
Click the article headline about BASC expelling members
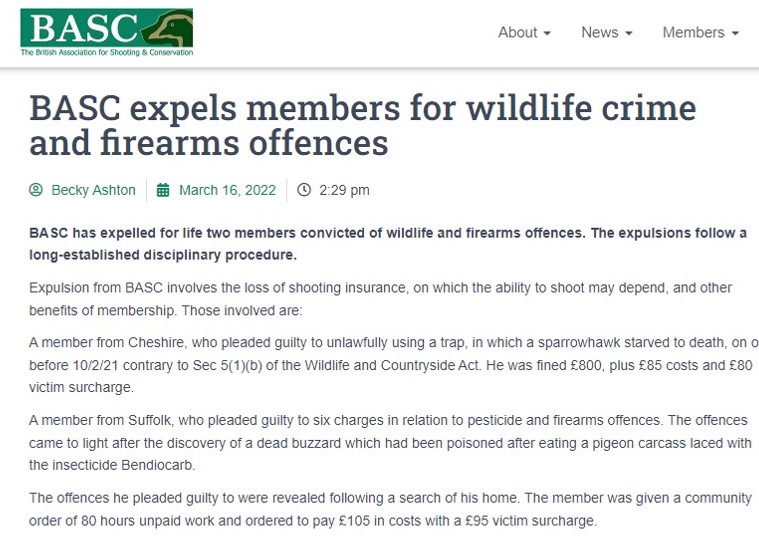click(x=362, y=126)
